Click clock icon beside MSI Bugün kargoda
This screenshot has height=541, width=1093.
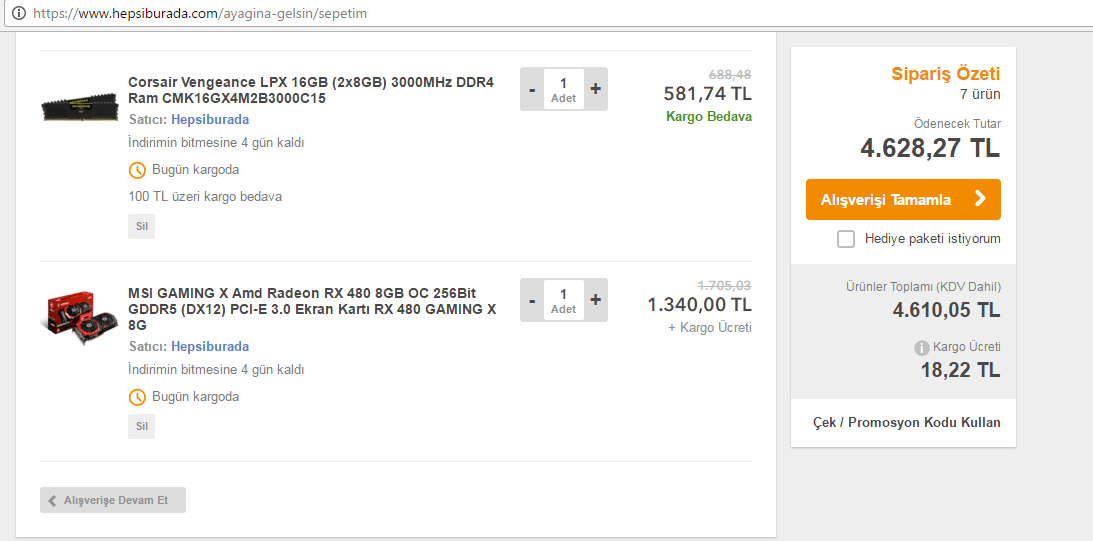click(x=137, y=397)
